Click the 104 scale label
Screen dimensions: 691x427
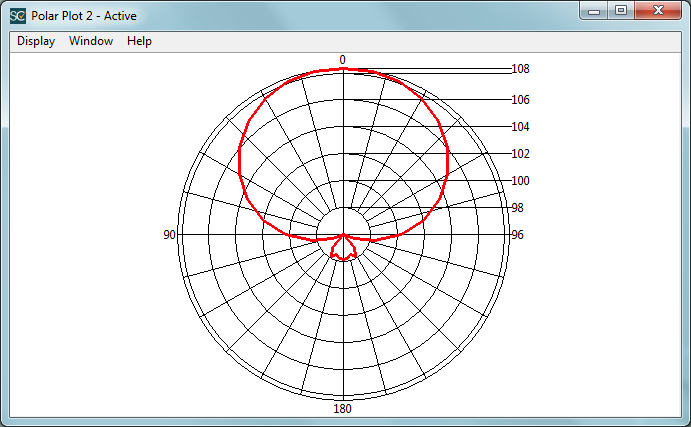520,127
